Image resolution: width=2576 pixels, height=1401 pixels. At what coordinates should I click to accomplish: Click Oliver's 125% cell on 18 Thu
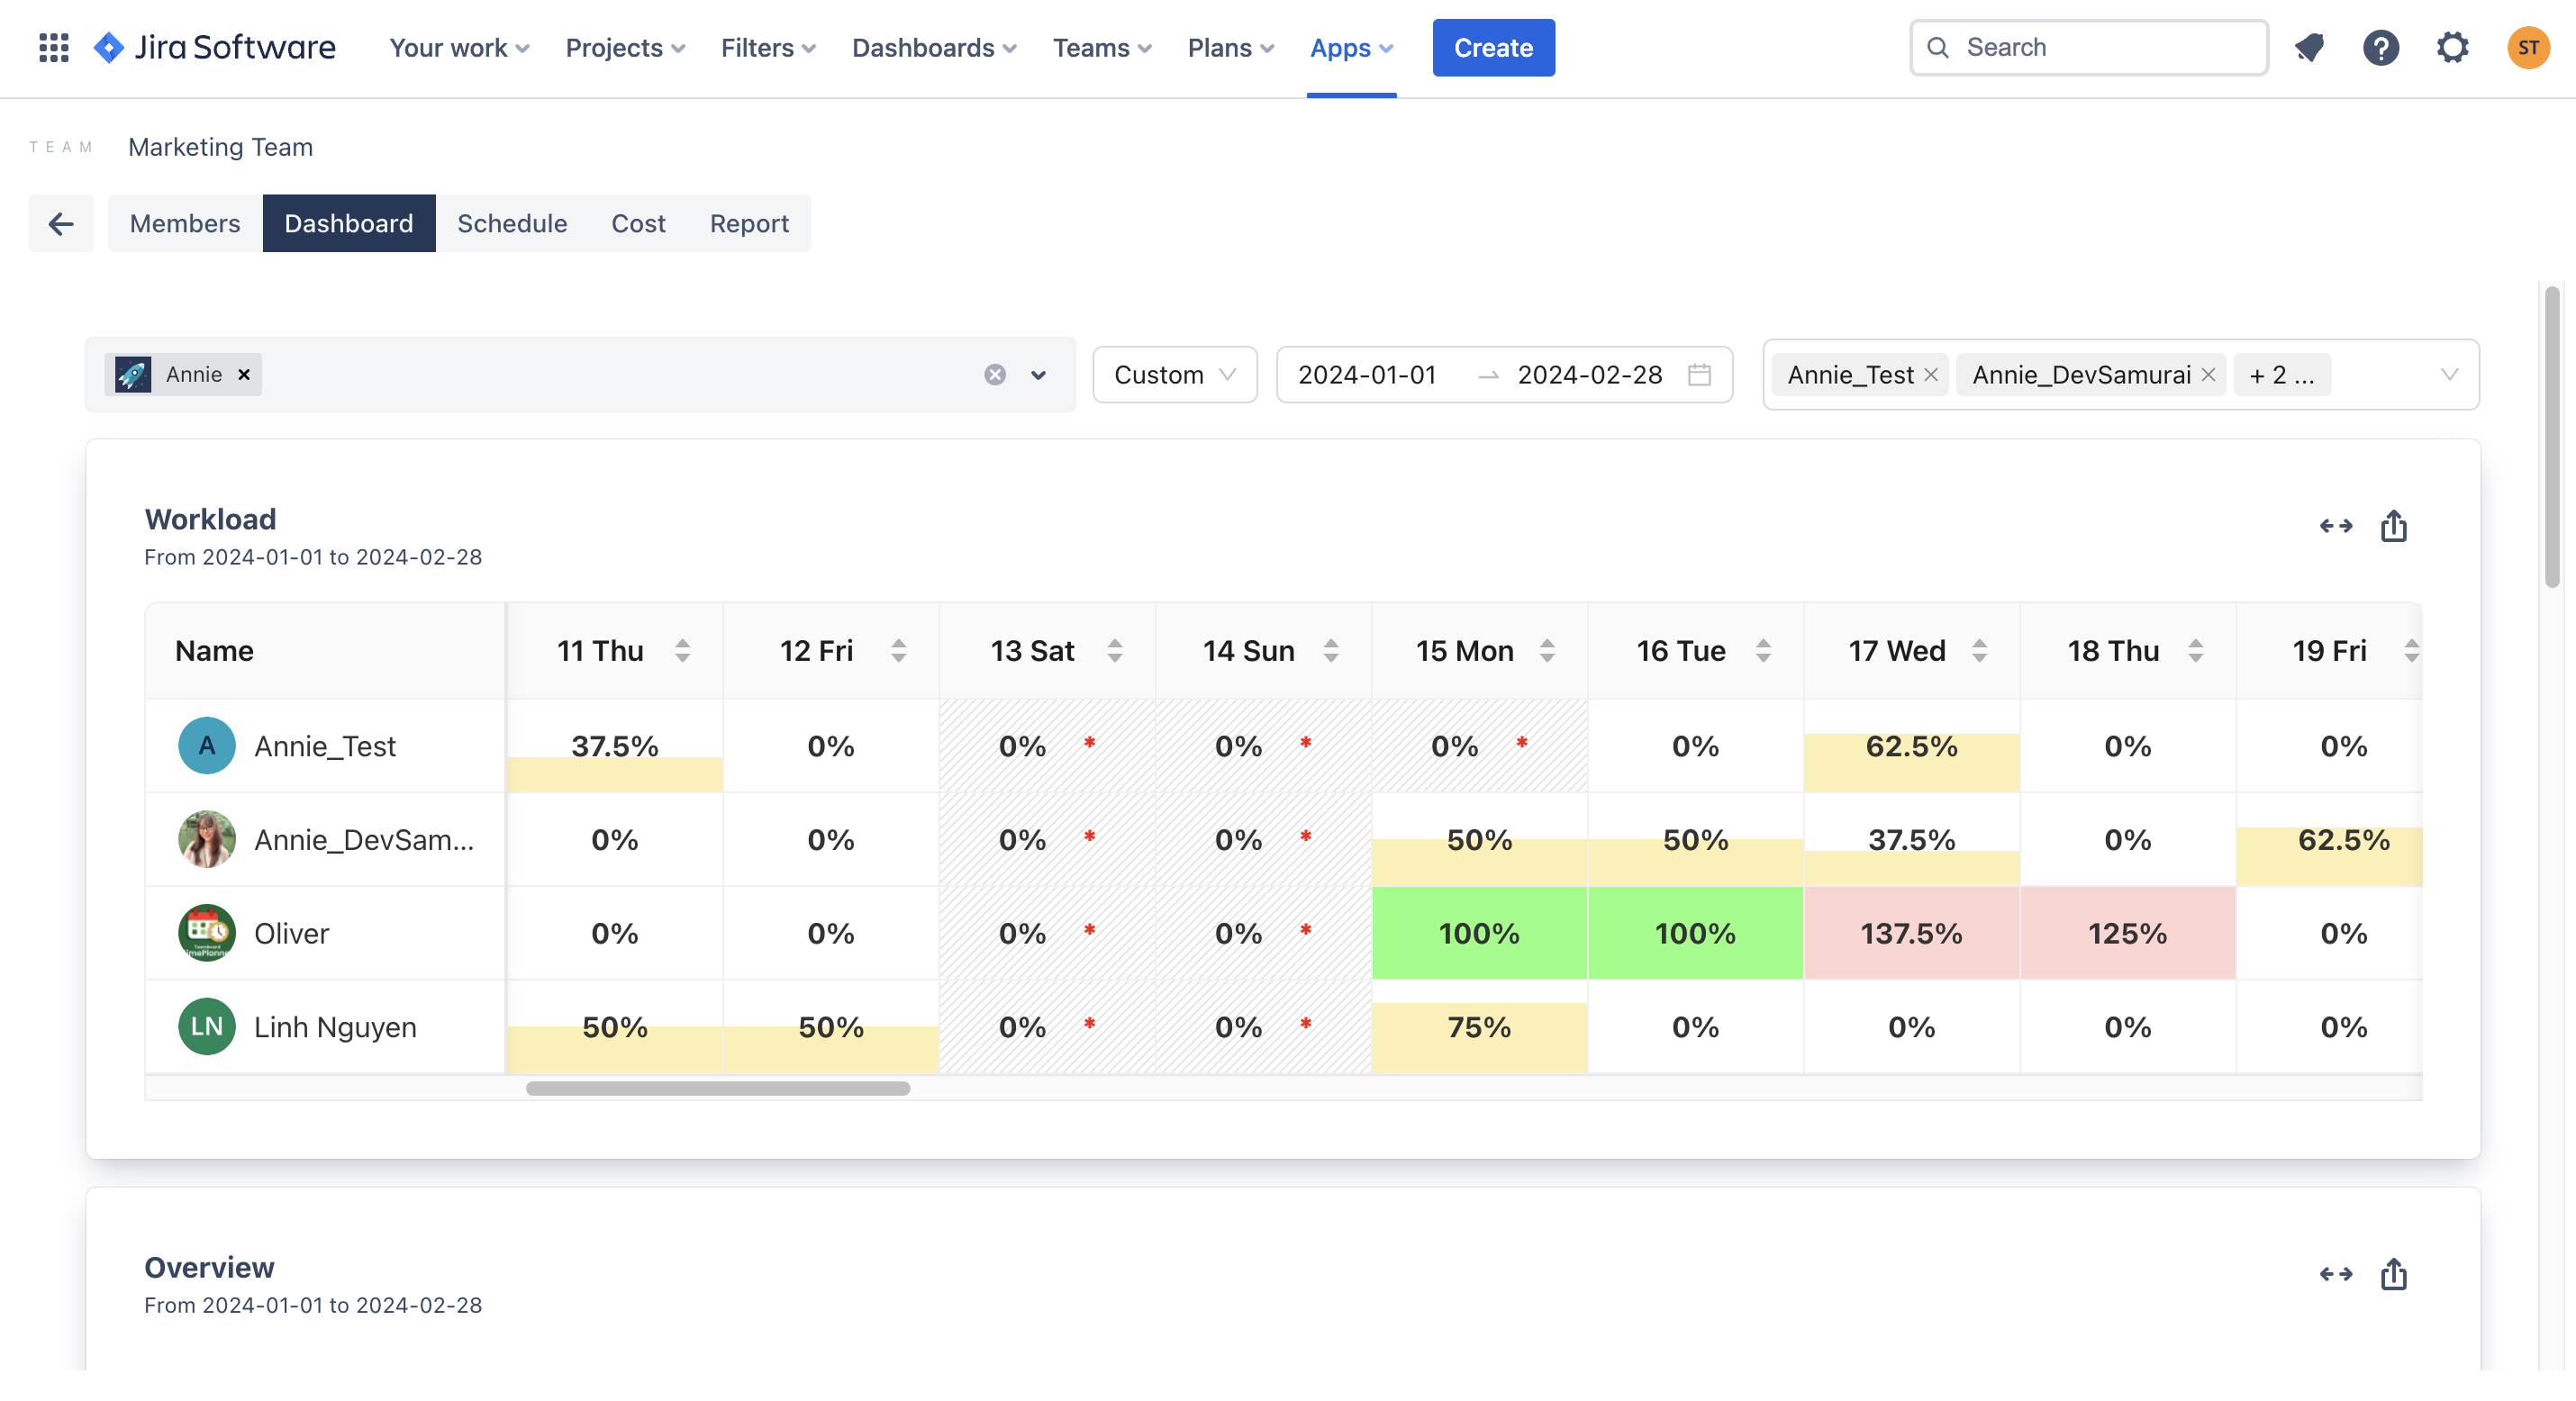tap(2127, 933)
